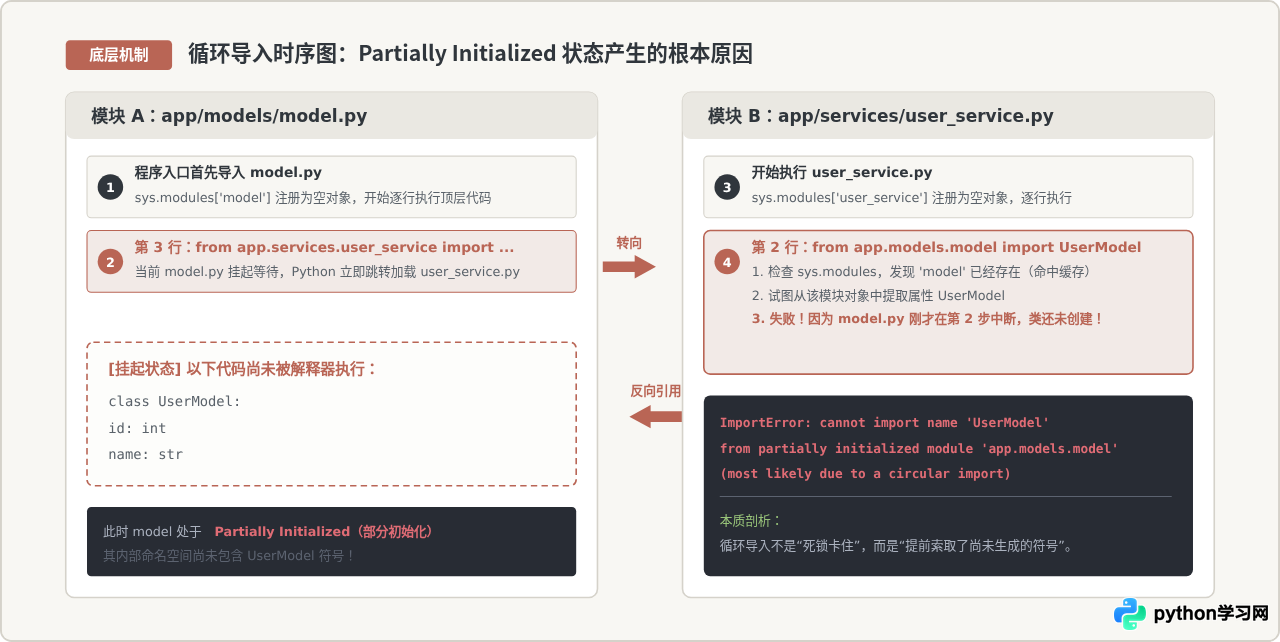Click the 底层机制 badge
The height and width of the screenshot is (642, 1280).
(119, 55)
